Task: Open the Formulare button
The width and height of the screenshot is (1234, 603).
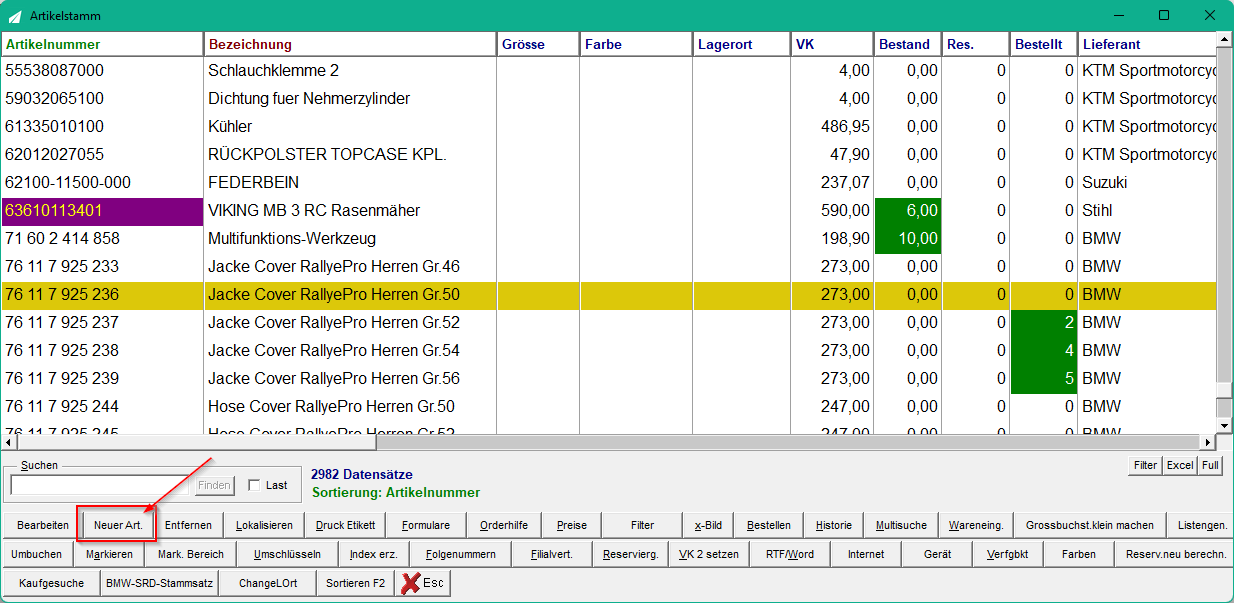Action: click(x=426, y=525)
